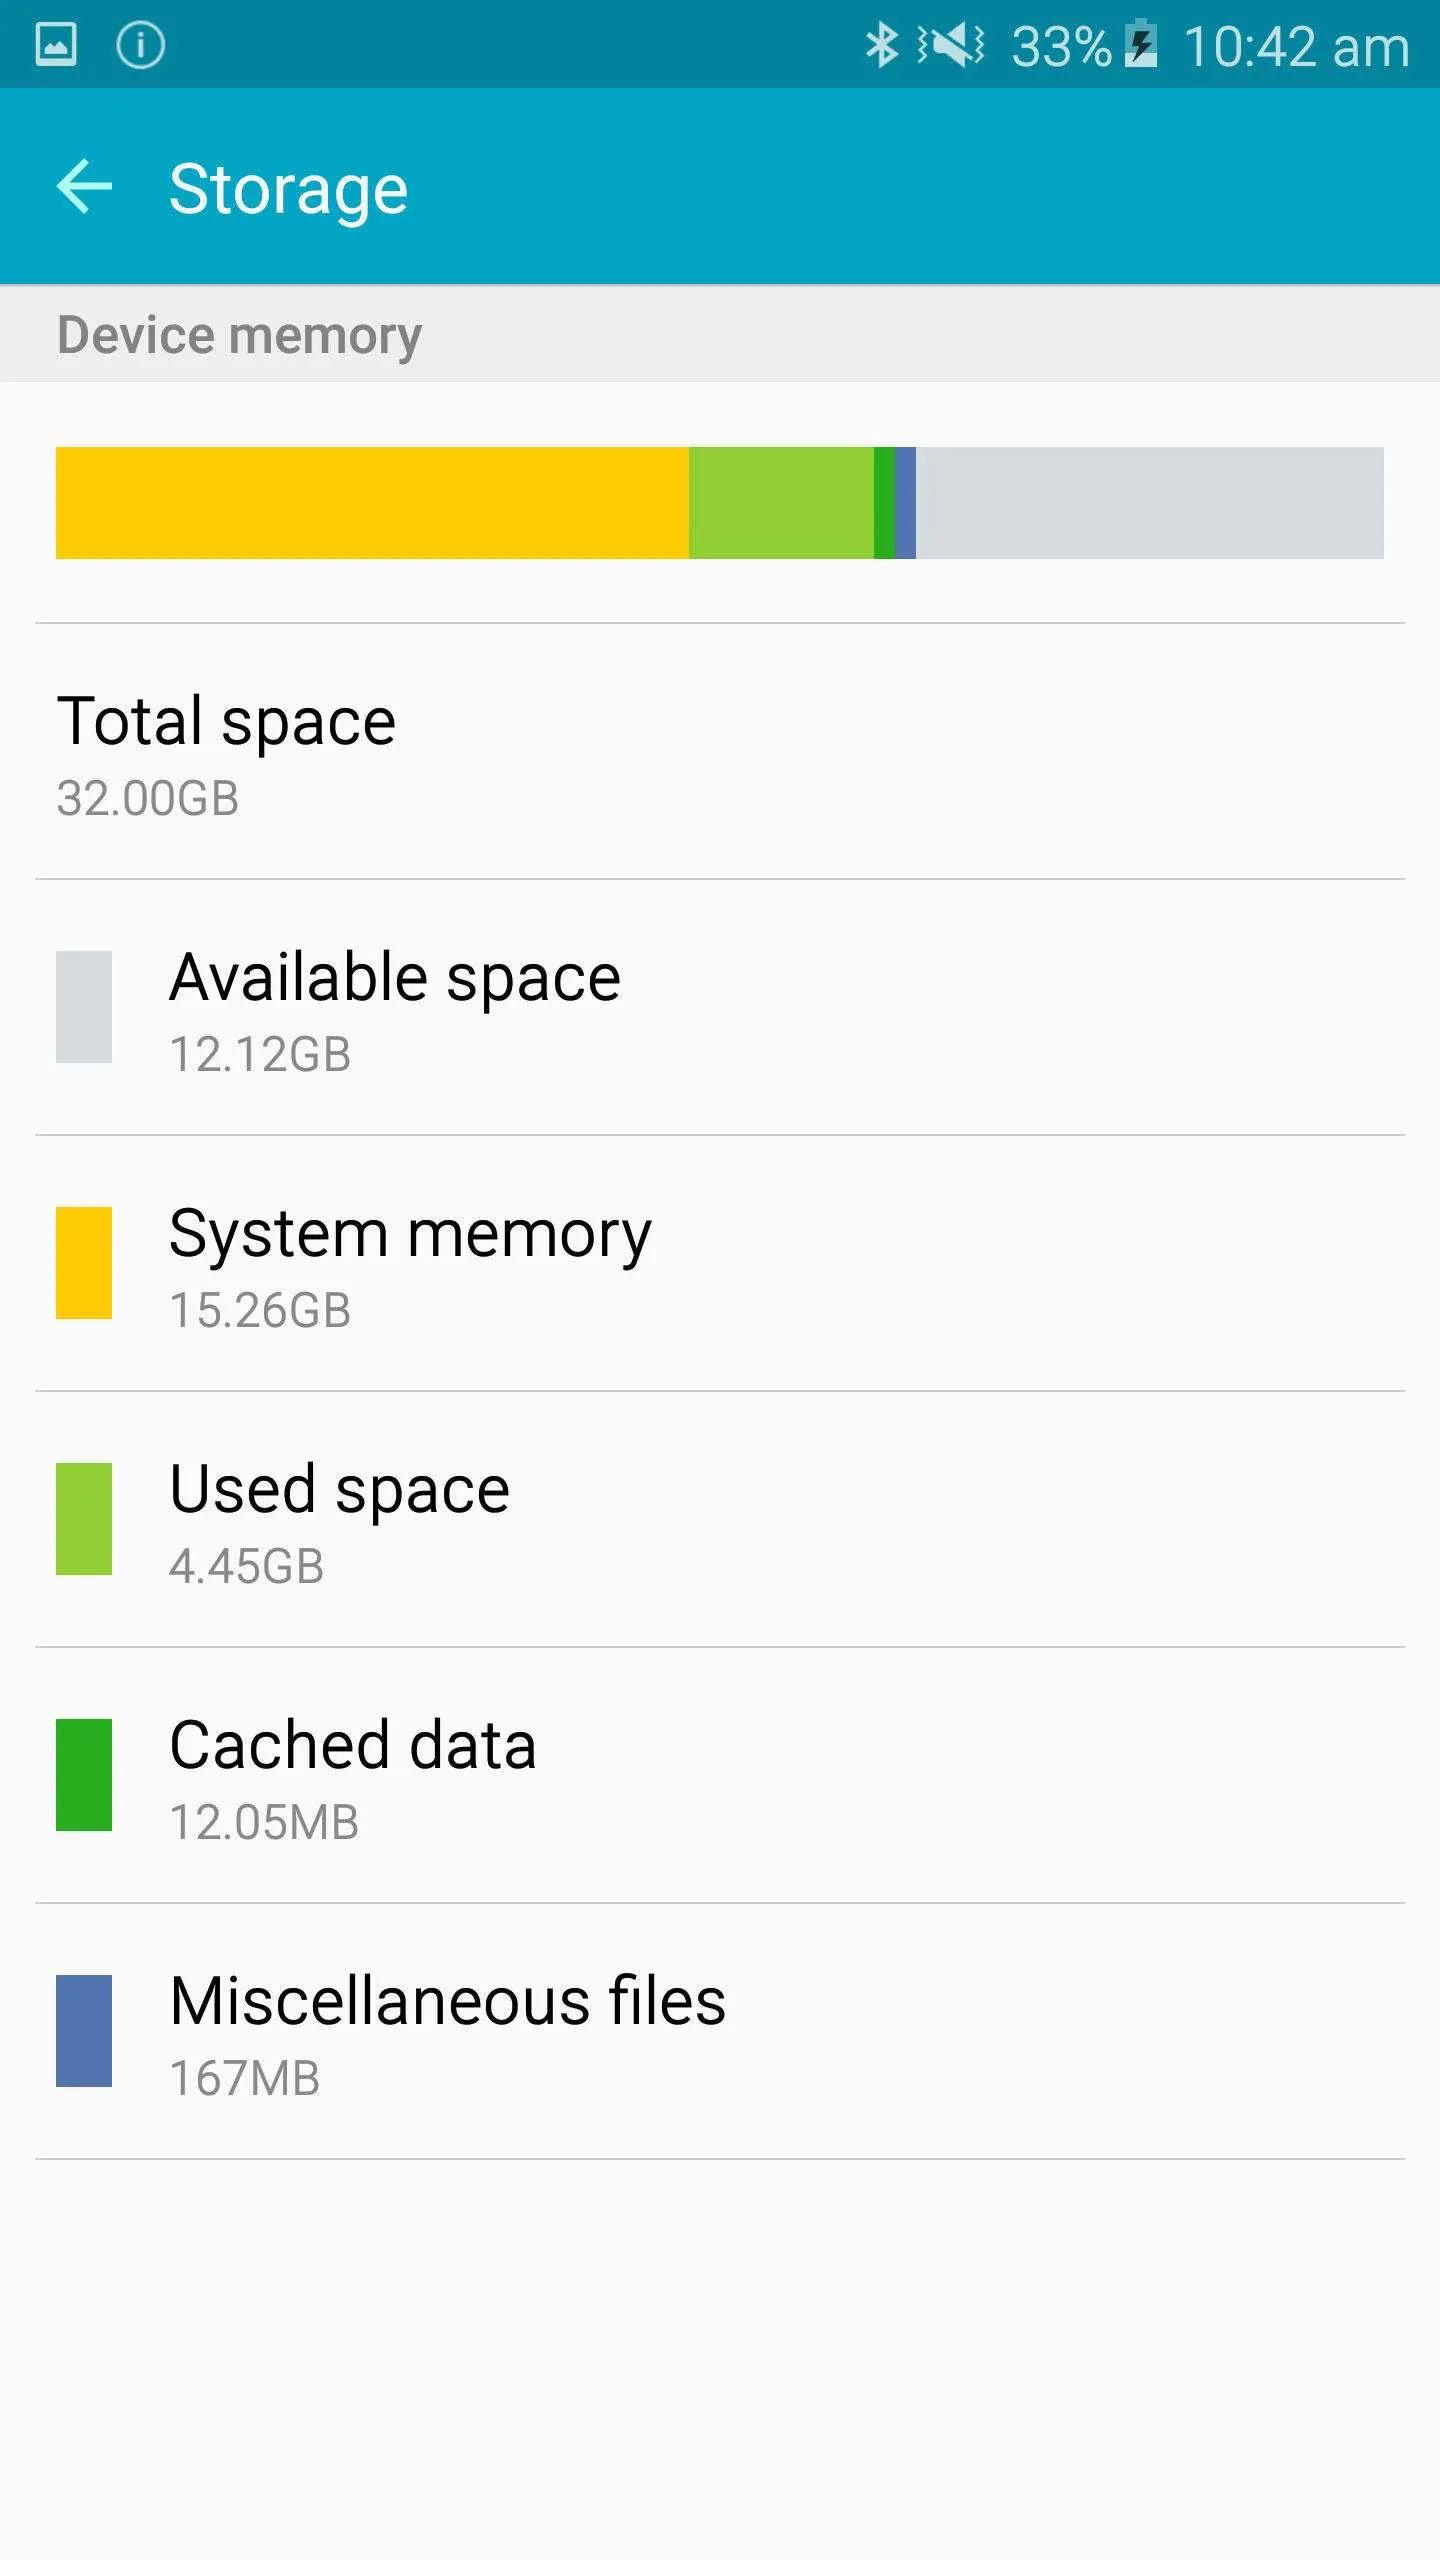The width and height of the screenshot is (1440, 2560).
Task: Tap gray free segment of storage bar
Action: coord(1150,503)
